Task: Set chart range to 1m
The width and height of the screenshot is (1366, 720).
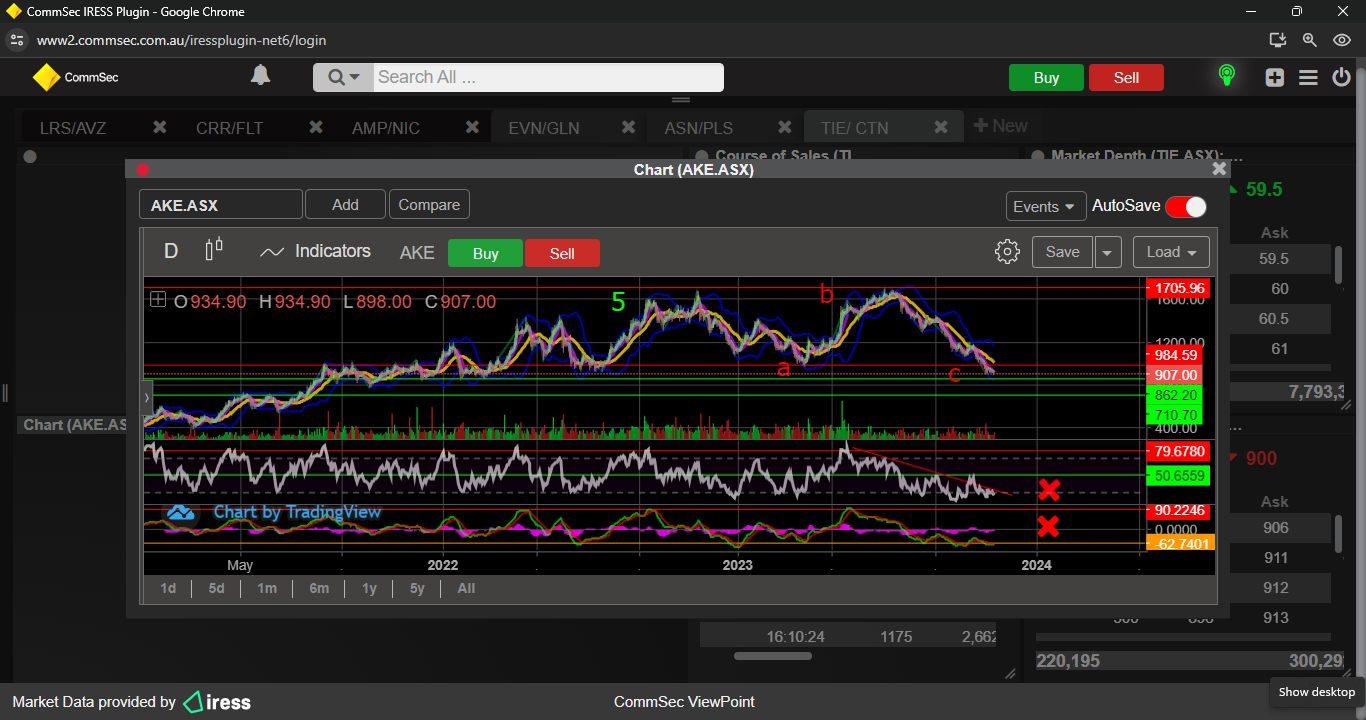Action: [x=267, y=588]
